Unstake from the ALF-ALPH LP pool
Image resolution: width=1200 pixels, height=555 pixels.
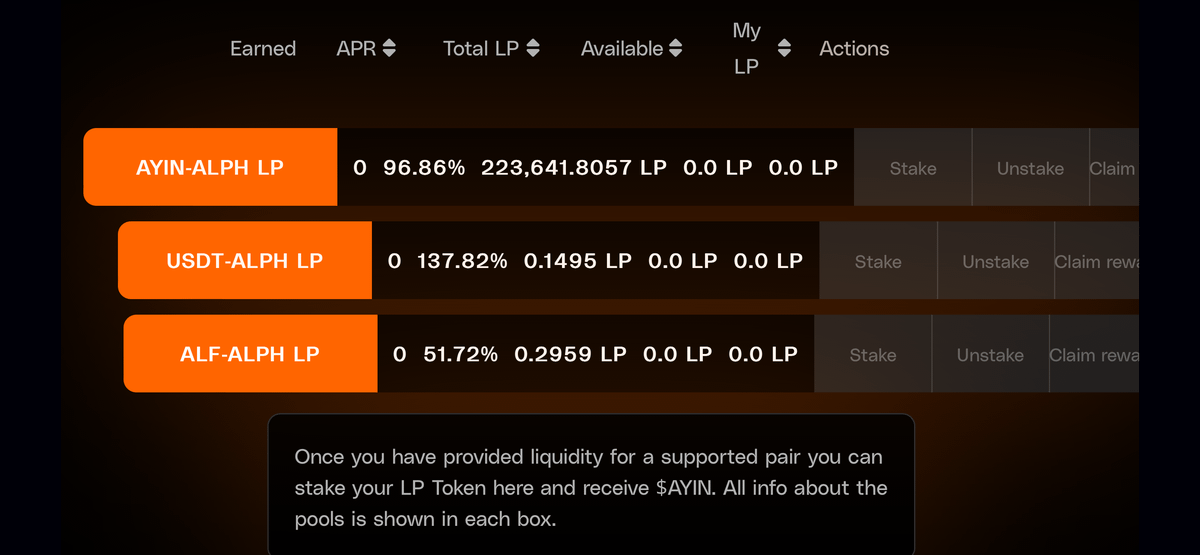click(x=990, y=355)
